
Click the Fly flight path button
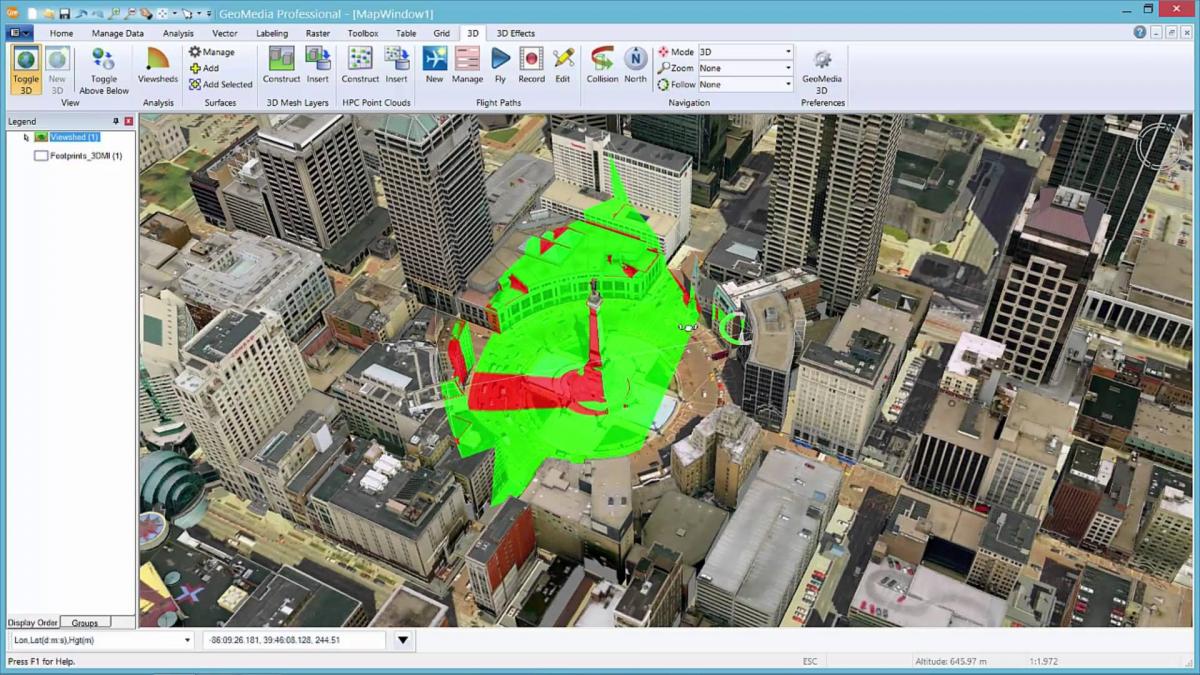(500, 64)
